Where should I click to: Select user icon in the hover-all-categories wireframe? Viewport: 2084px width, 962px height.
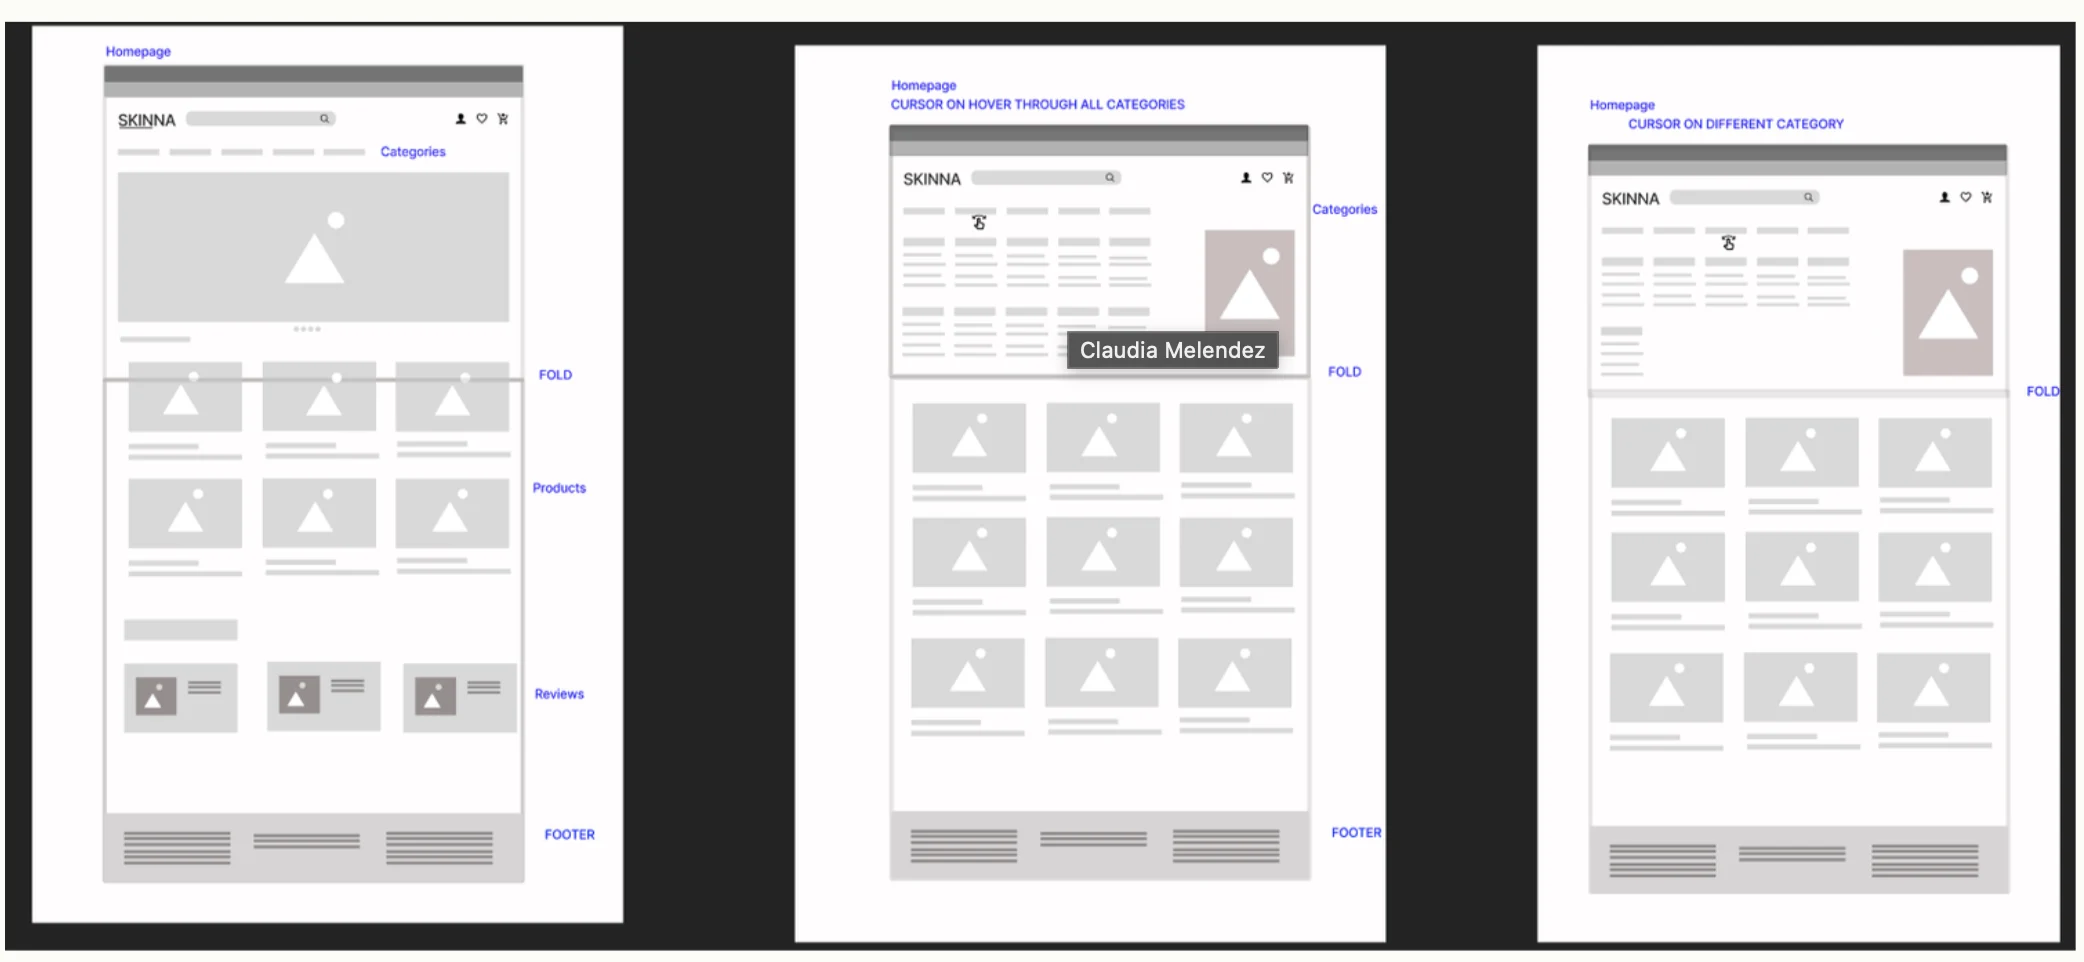[1246, 178]
